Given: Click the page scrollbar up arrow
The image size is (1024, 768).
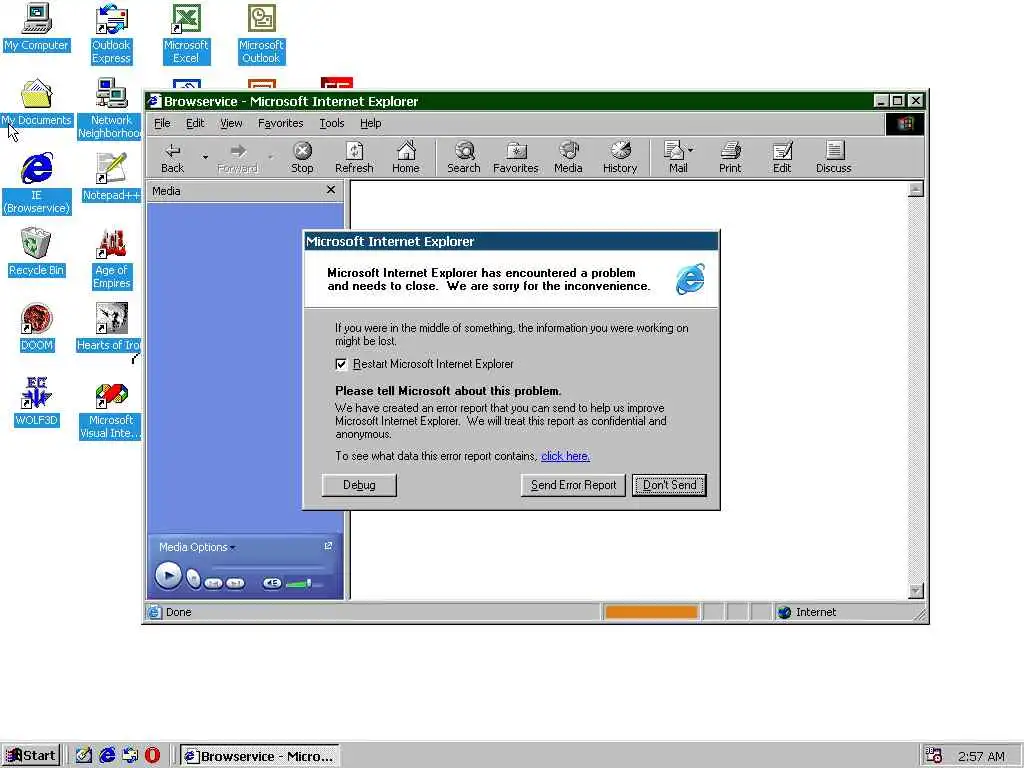Looking at the screenshot, I should (916, 189).
